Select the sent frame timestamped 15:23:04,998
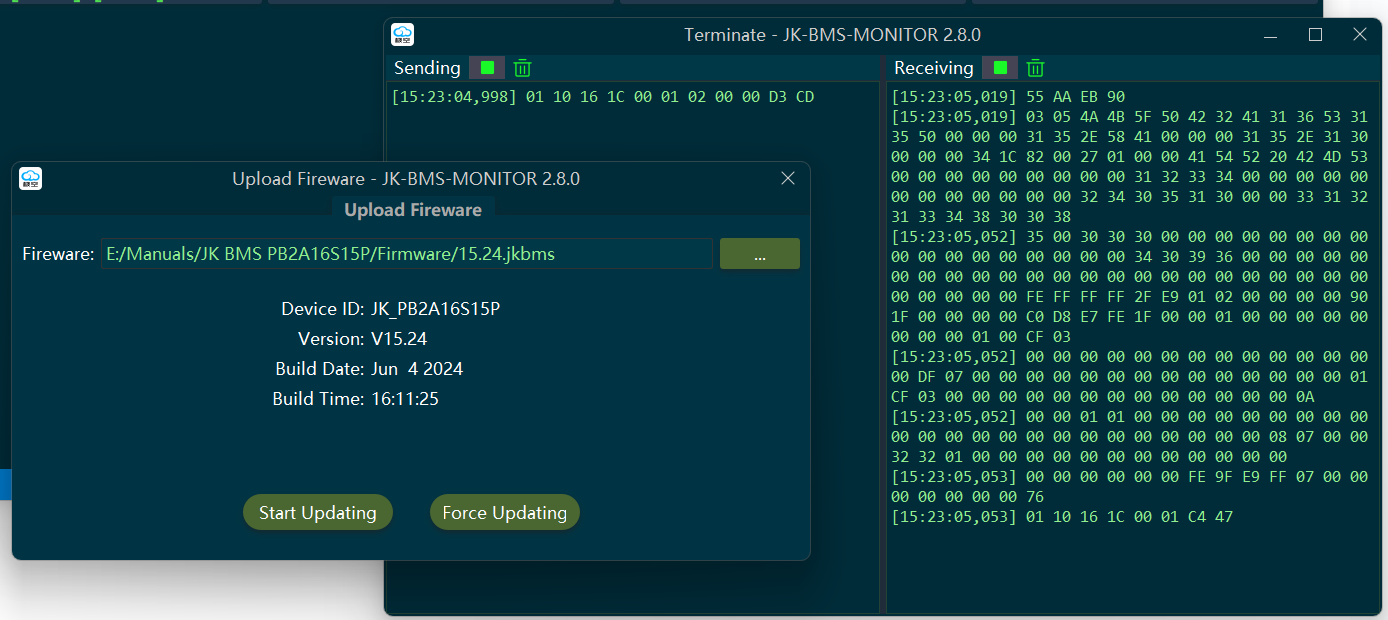This screenshot has width=1388, height=620. 602,97
